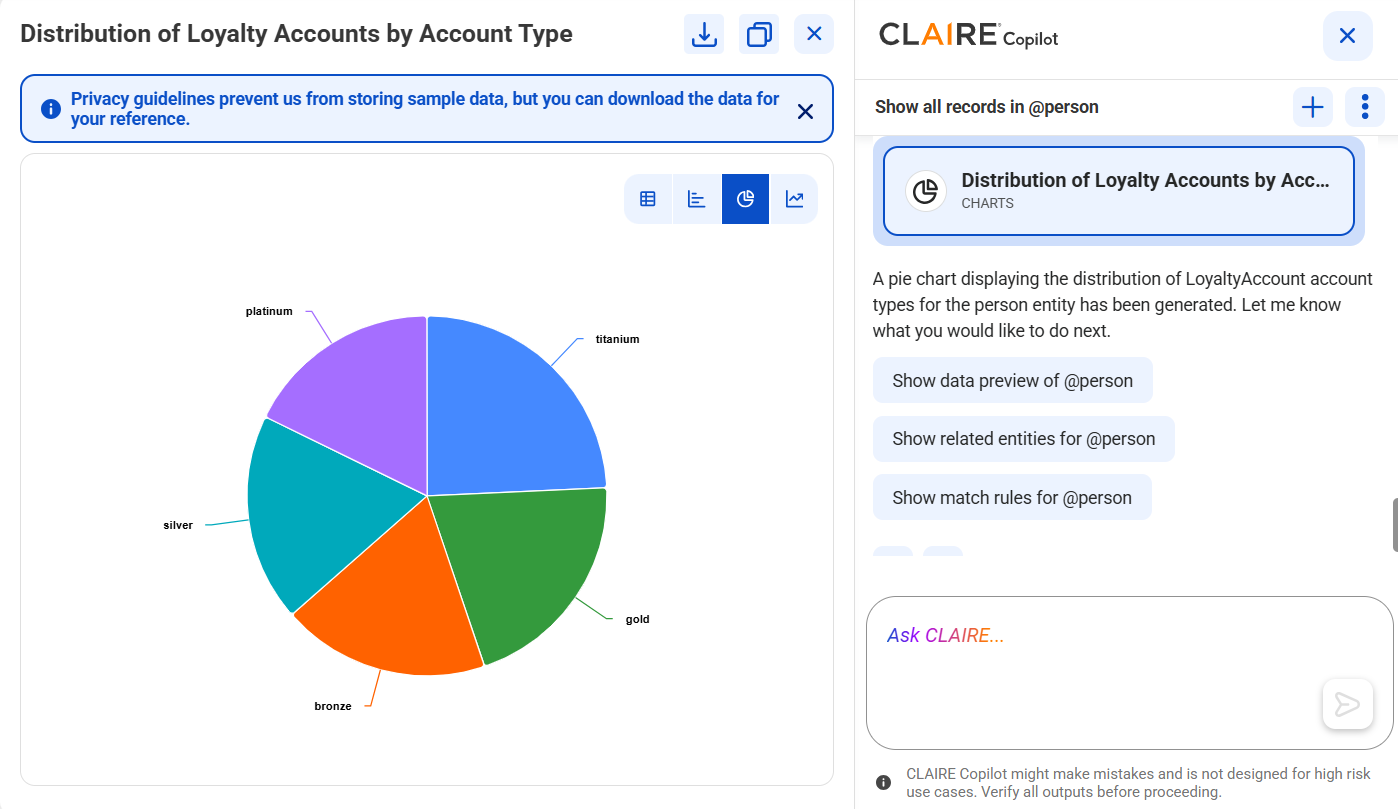The height and width of the screenshot is (809, 1398).
Task: Click Show related entities for @person
Action: tap(1024, 439)
